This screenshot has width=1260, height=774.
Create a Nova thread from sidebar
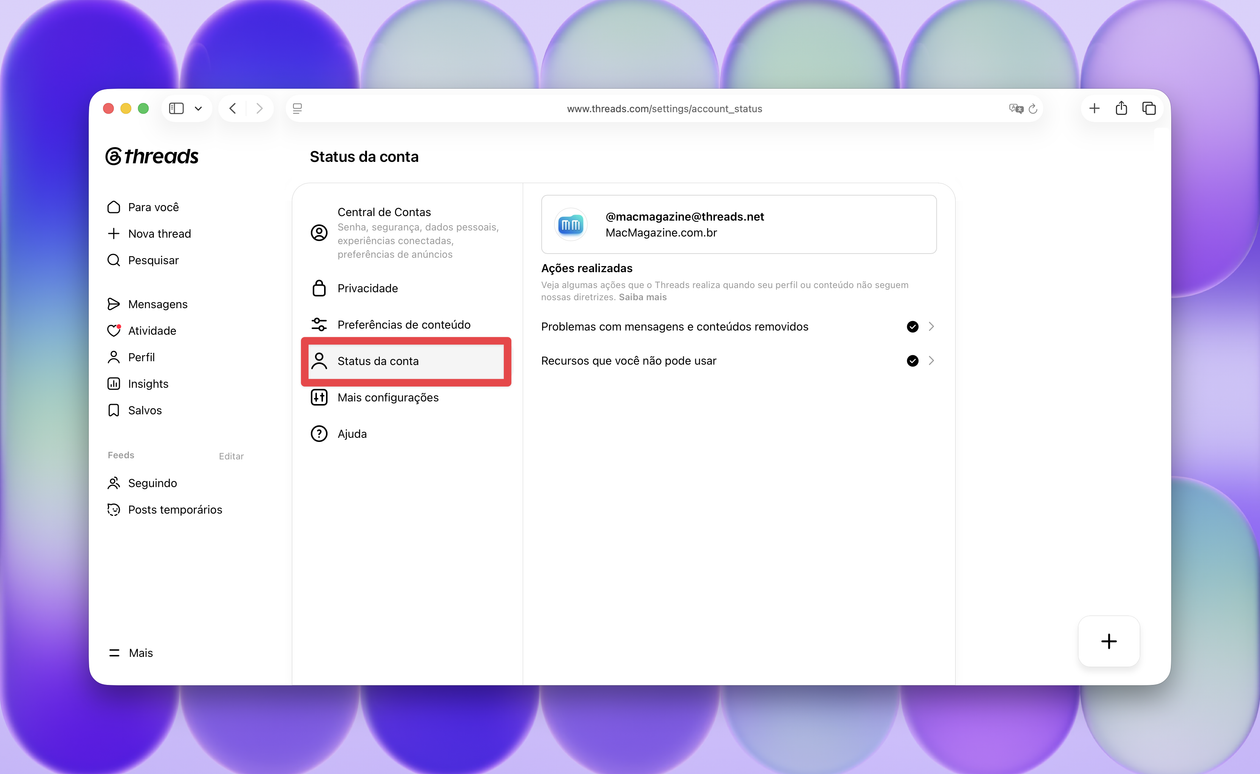[x=149, y=233]
